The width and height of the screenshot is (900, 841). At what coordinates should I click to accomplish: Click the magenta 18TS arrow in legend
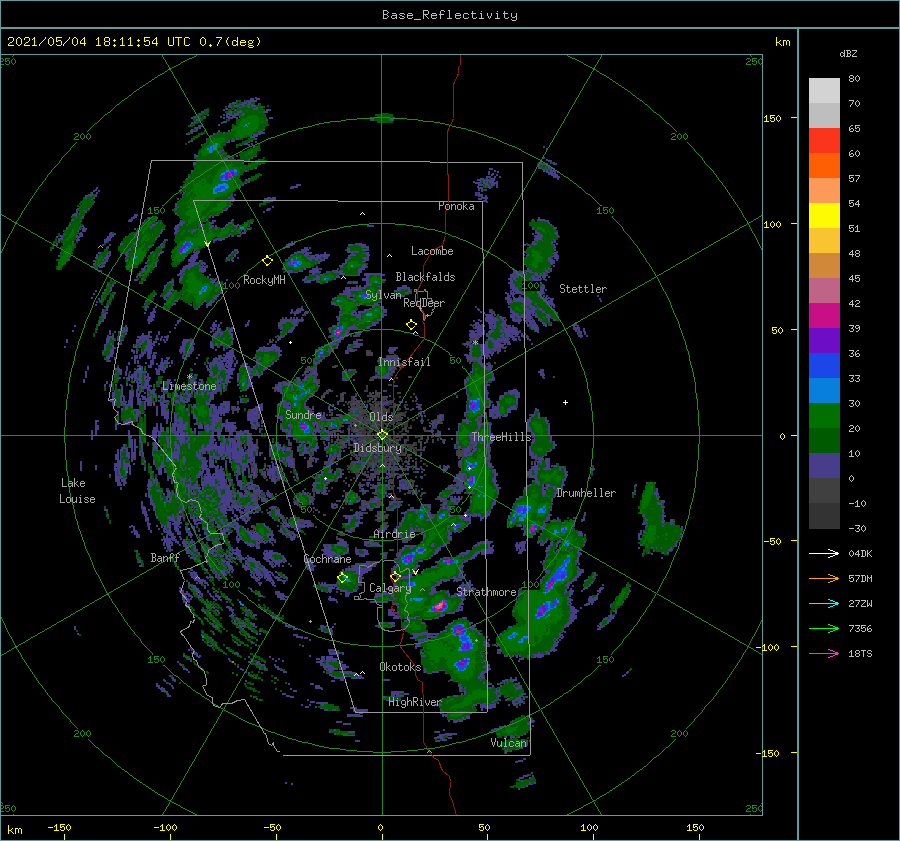[824, 653]
